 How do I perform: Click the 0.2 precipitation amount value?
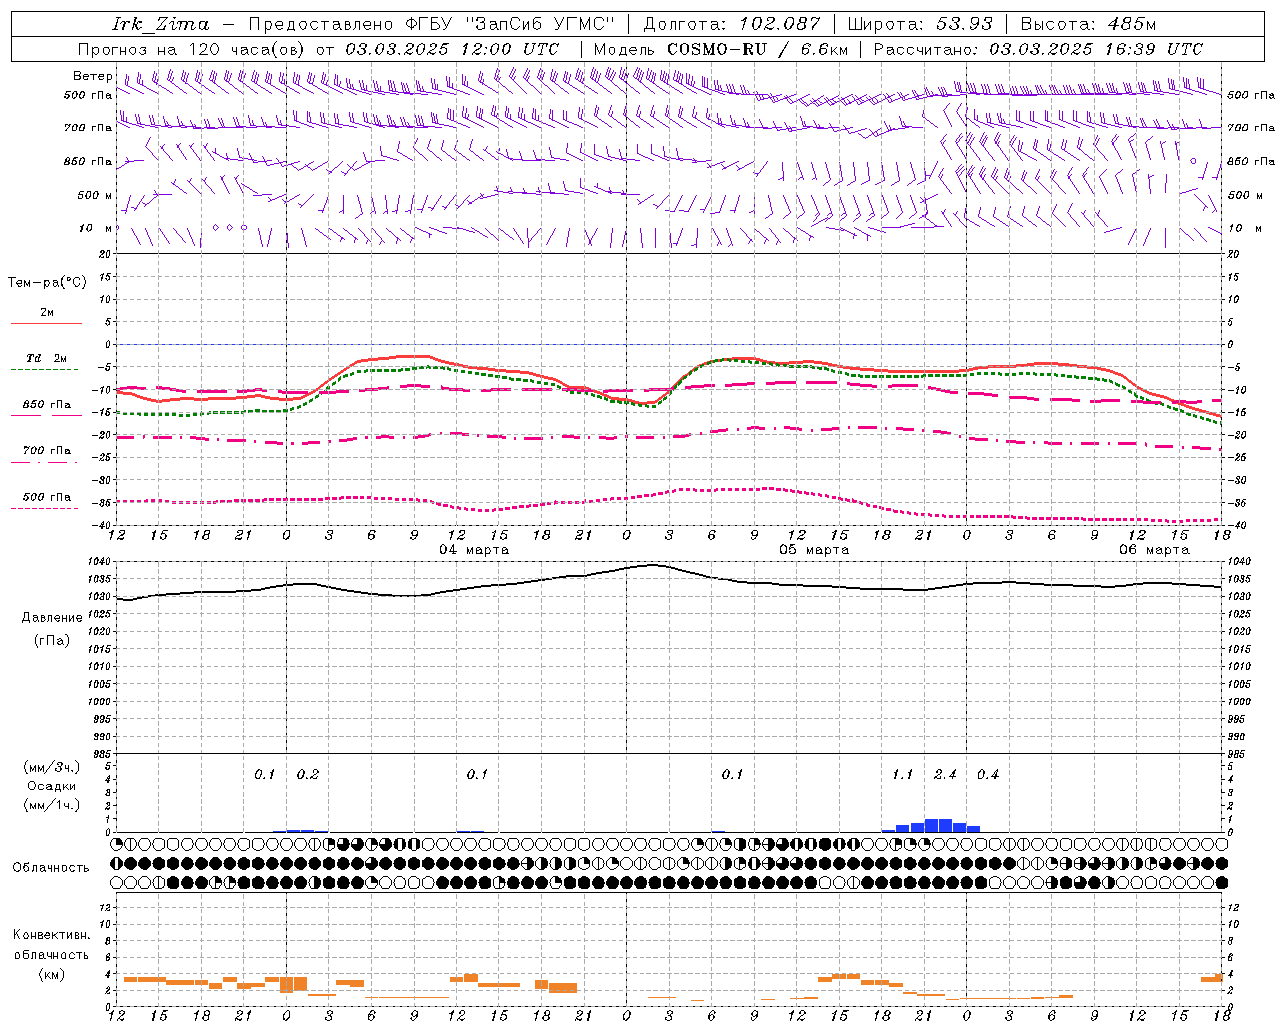(x=308, y=774)
